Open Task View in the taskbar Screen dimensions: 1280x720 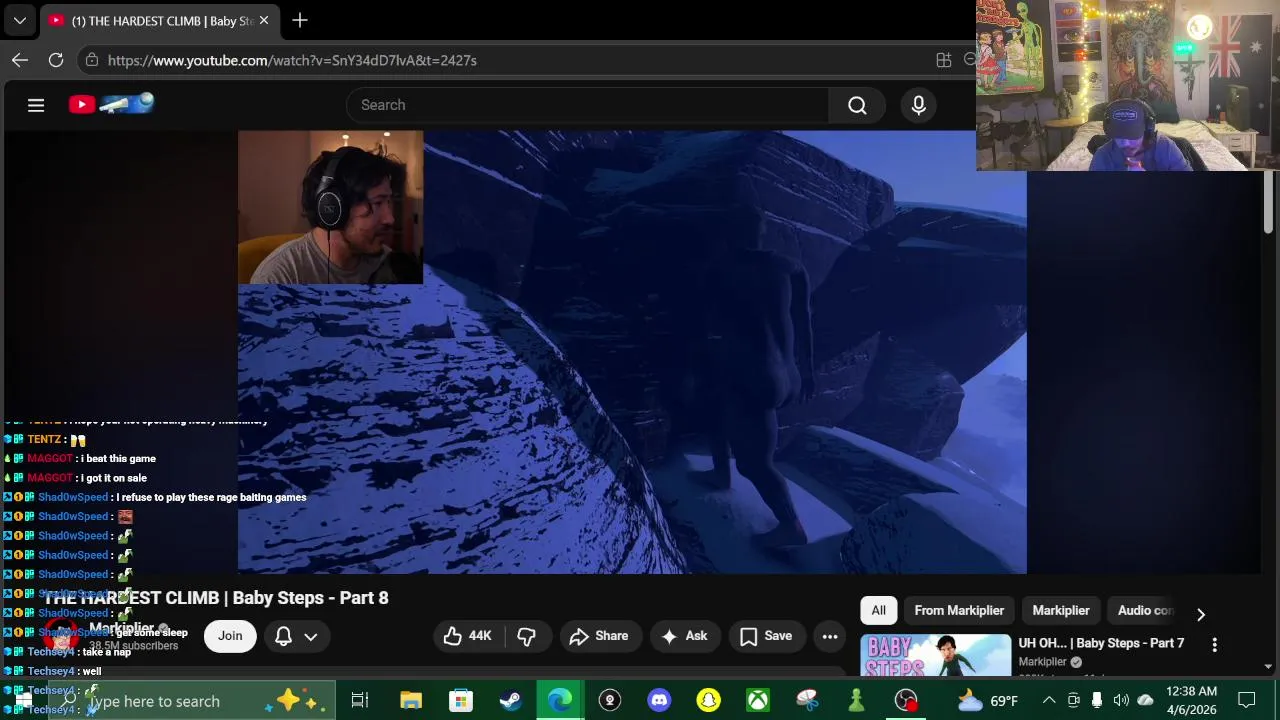click(360, 701)
